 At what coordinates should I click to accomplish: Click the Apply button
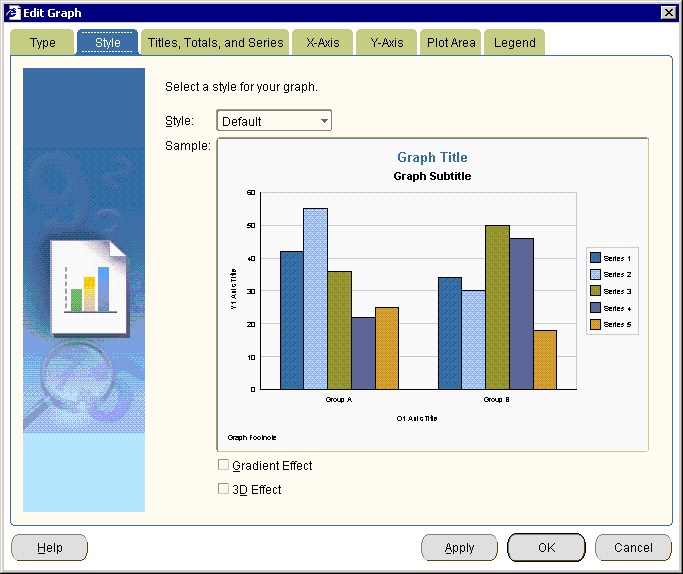pos(459,547)
